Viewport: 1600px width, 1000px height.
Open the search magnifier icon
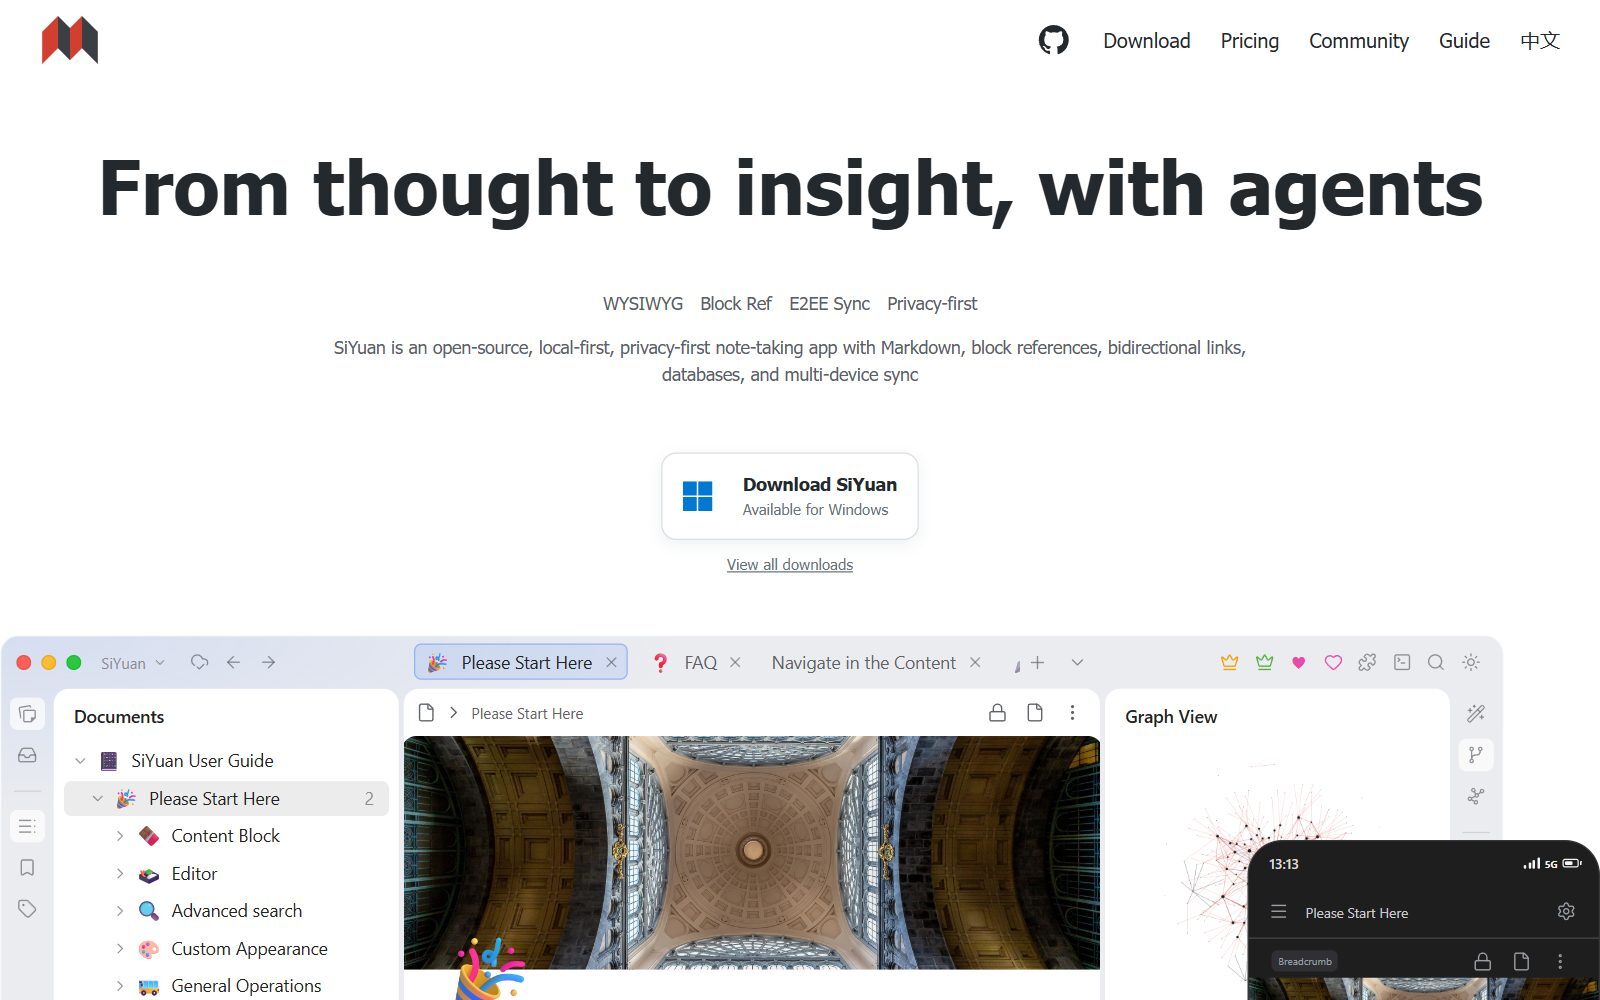[x=1436, y=662]
